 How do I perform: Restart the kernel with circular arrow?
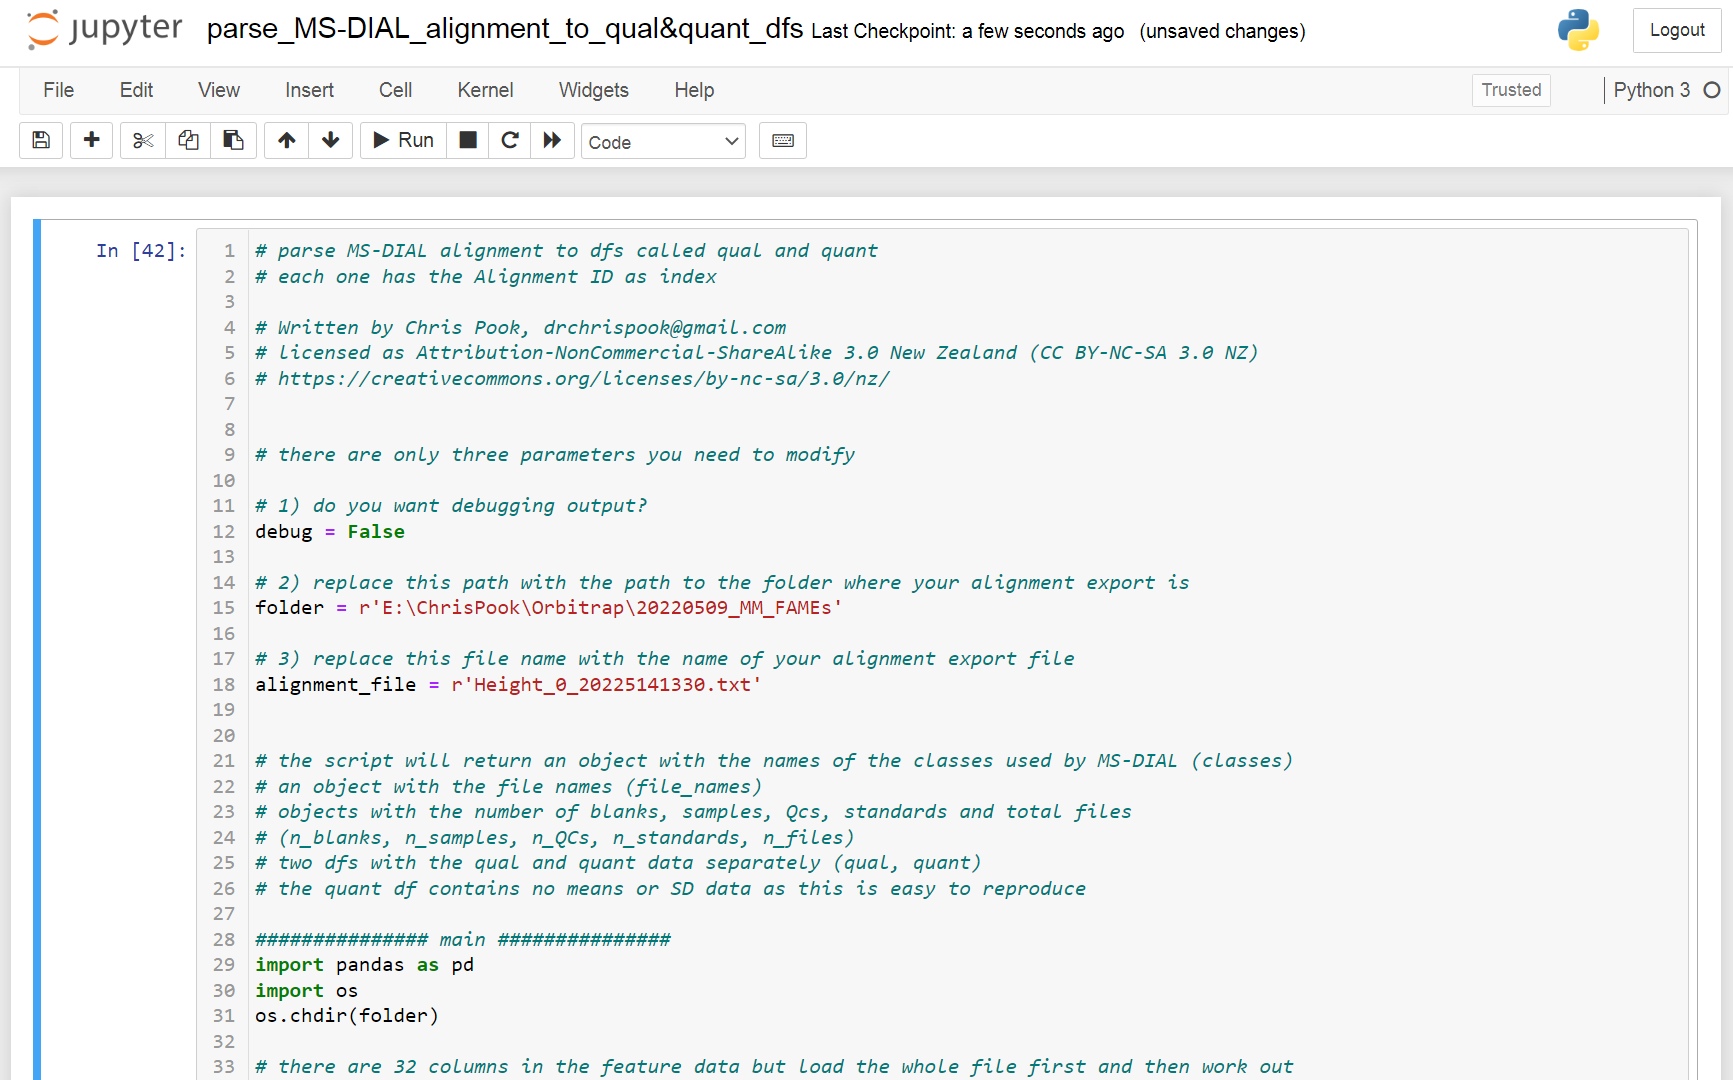tap(510, 140)
